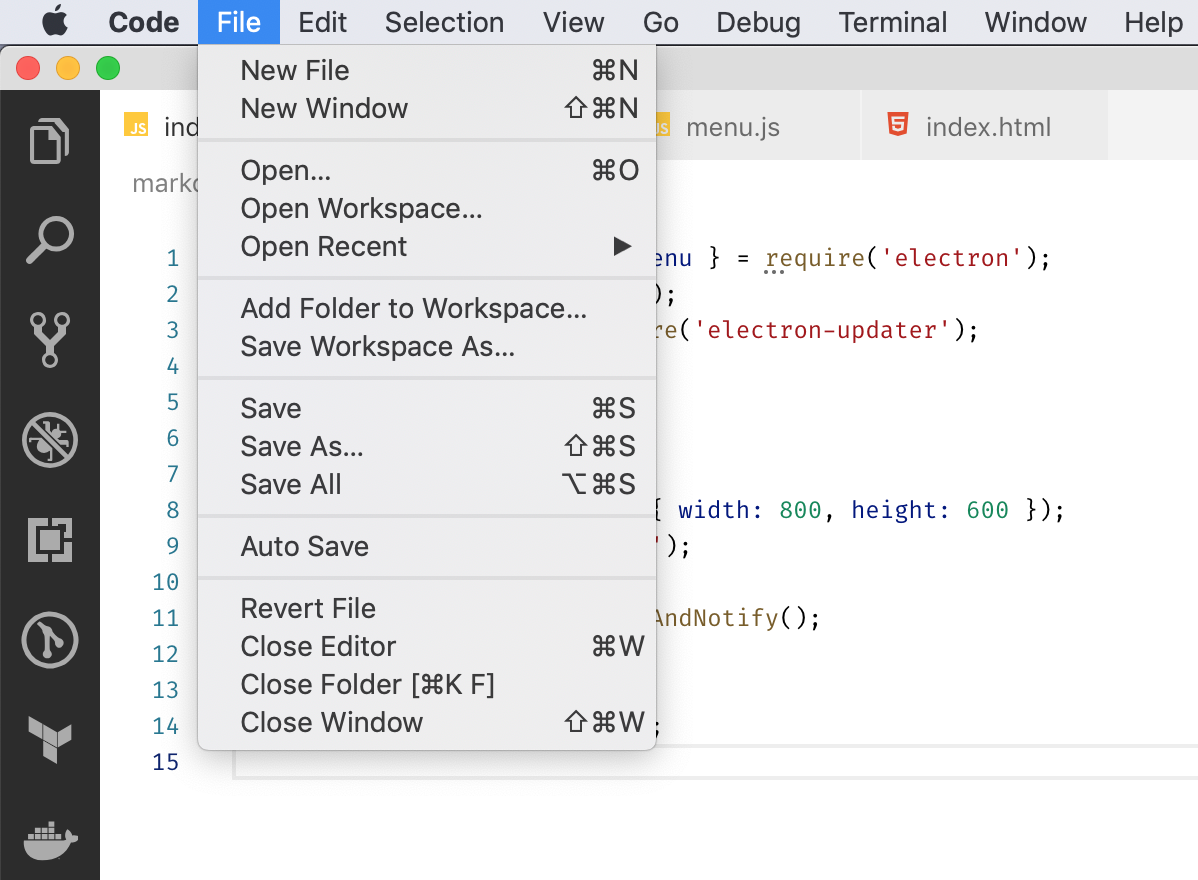
Task: Open the View menu
Action: [x=573, y=22]
